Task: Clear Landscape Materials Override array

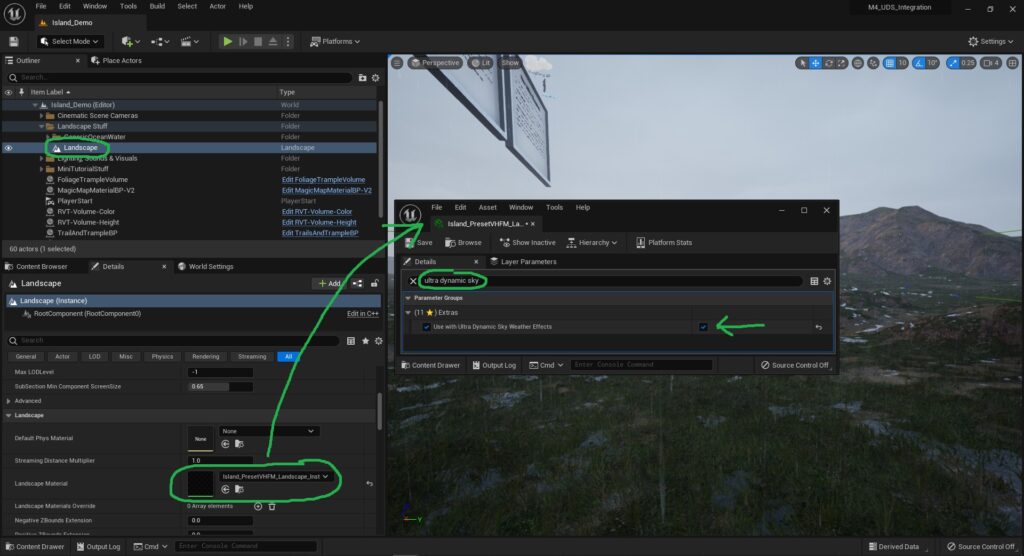Action: point(272,506)
